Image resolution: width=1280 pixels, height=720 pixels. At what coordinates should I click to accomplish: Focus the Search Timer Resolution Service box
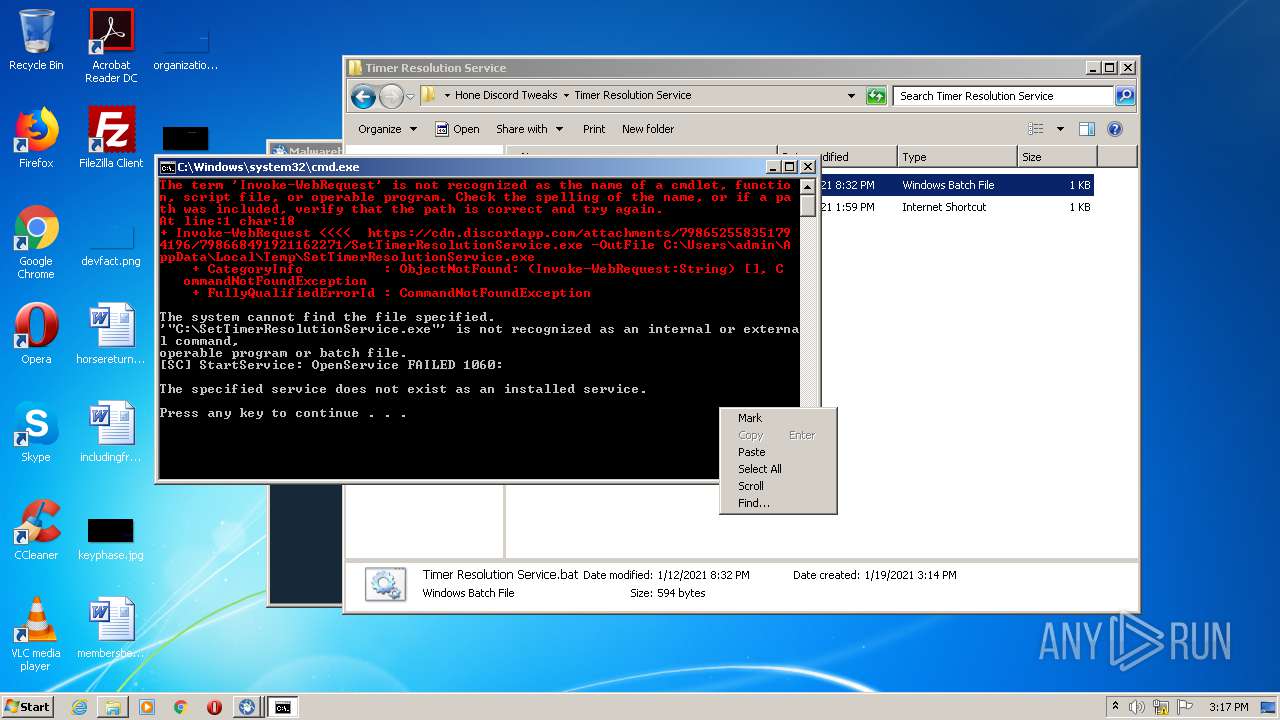1003,96
